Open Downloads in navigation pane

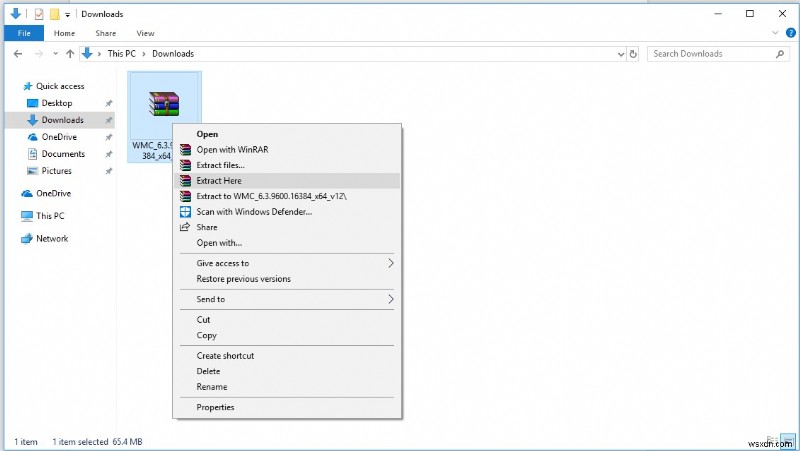point(62,120)
